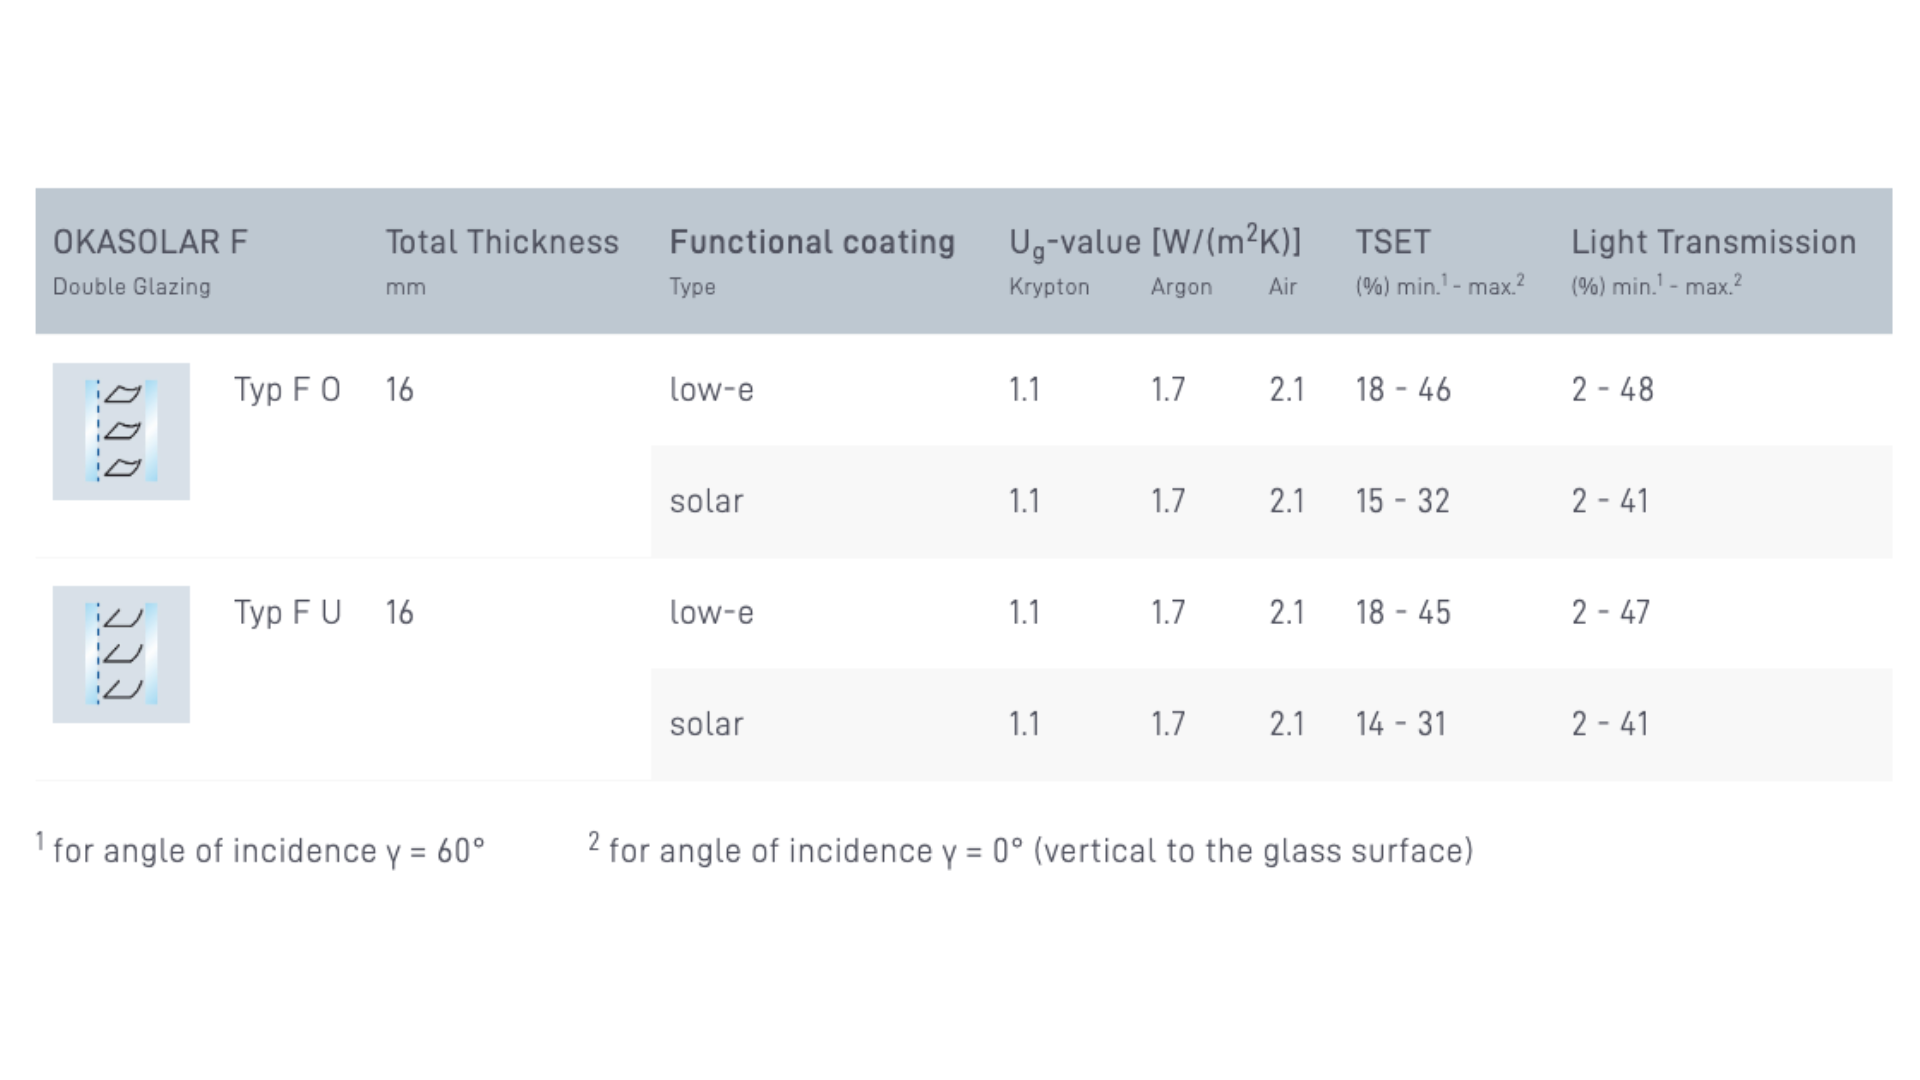Image resolution: width=1920 pixels, height=1080 pixels.
Task: Click the Total Thickness column header
Action: coord(502,242)
